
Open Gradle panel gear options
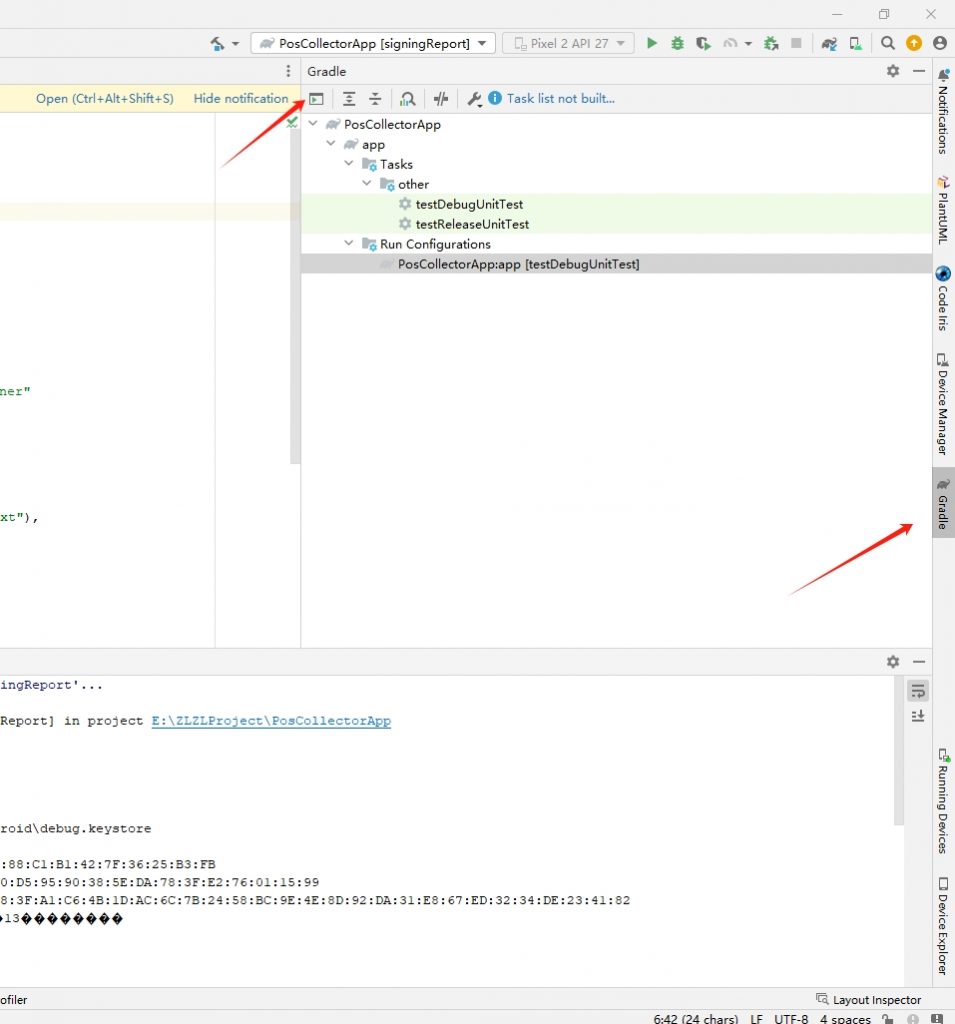click(893, 71)
